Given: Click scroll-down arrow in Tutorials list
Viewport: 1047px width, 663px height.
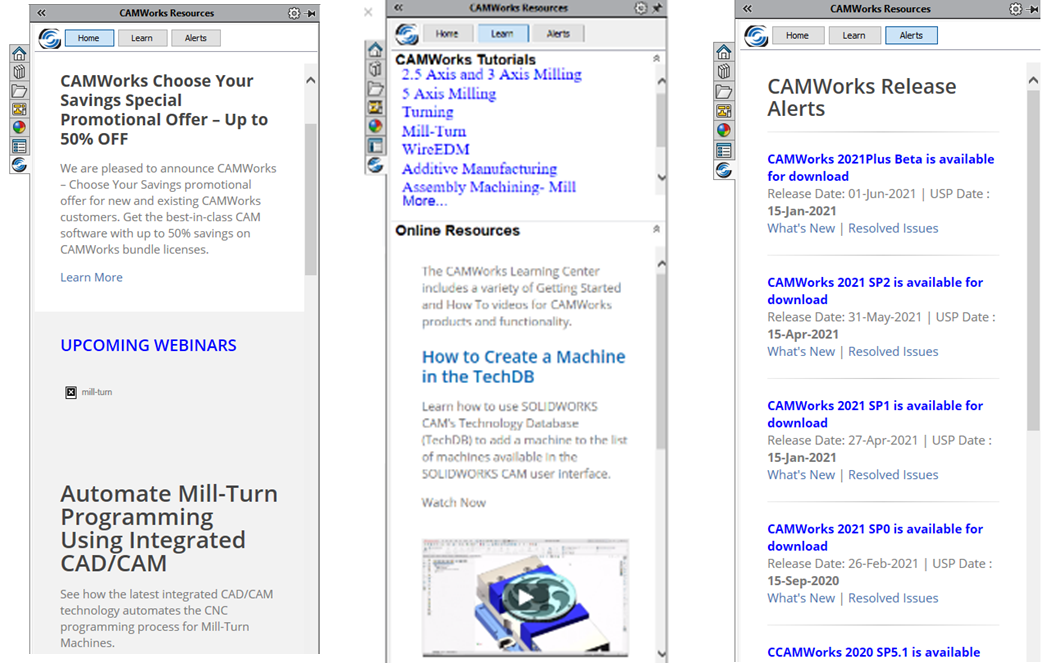Looking at the screenshot, I should click(x=661, y=178).
